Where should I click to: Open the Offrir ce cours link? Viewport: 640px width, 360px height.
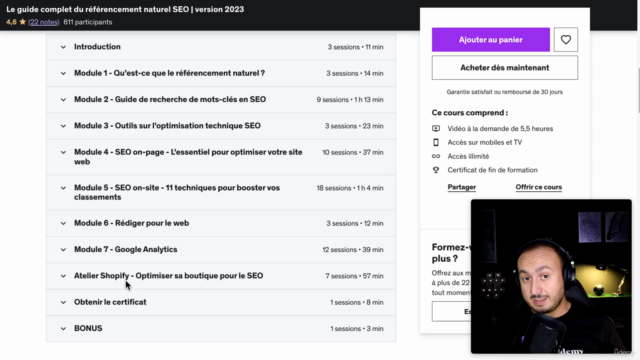[x=538, y=187]
